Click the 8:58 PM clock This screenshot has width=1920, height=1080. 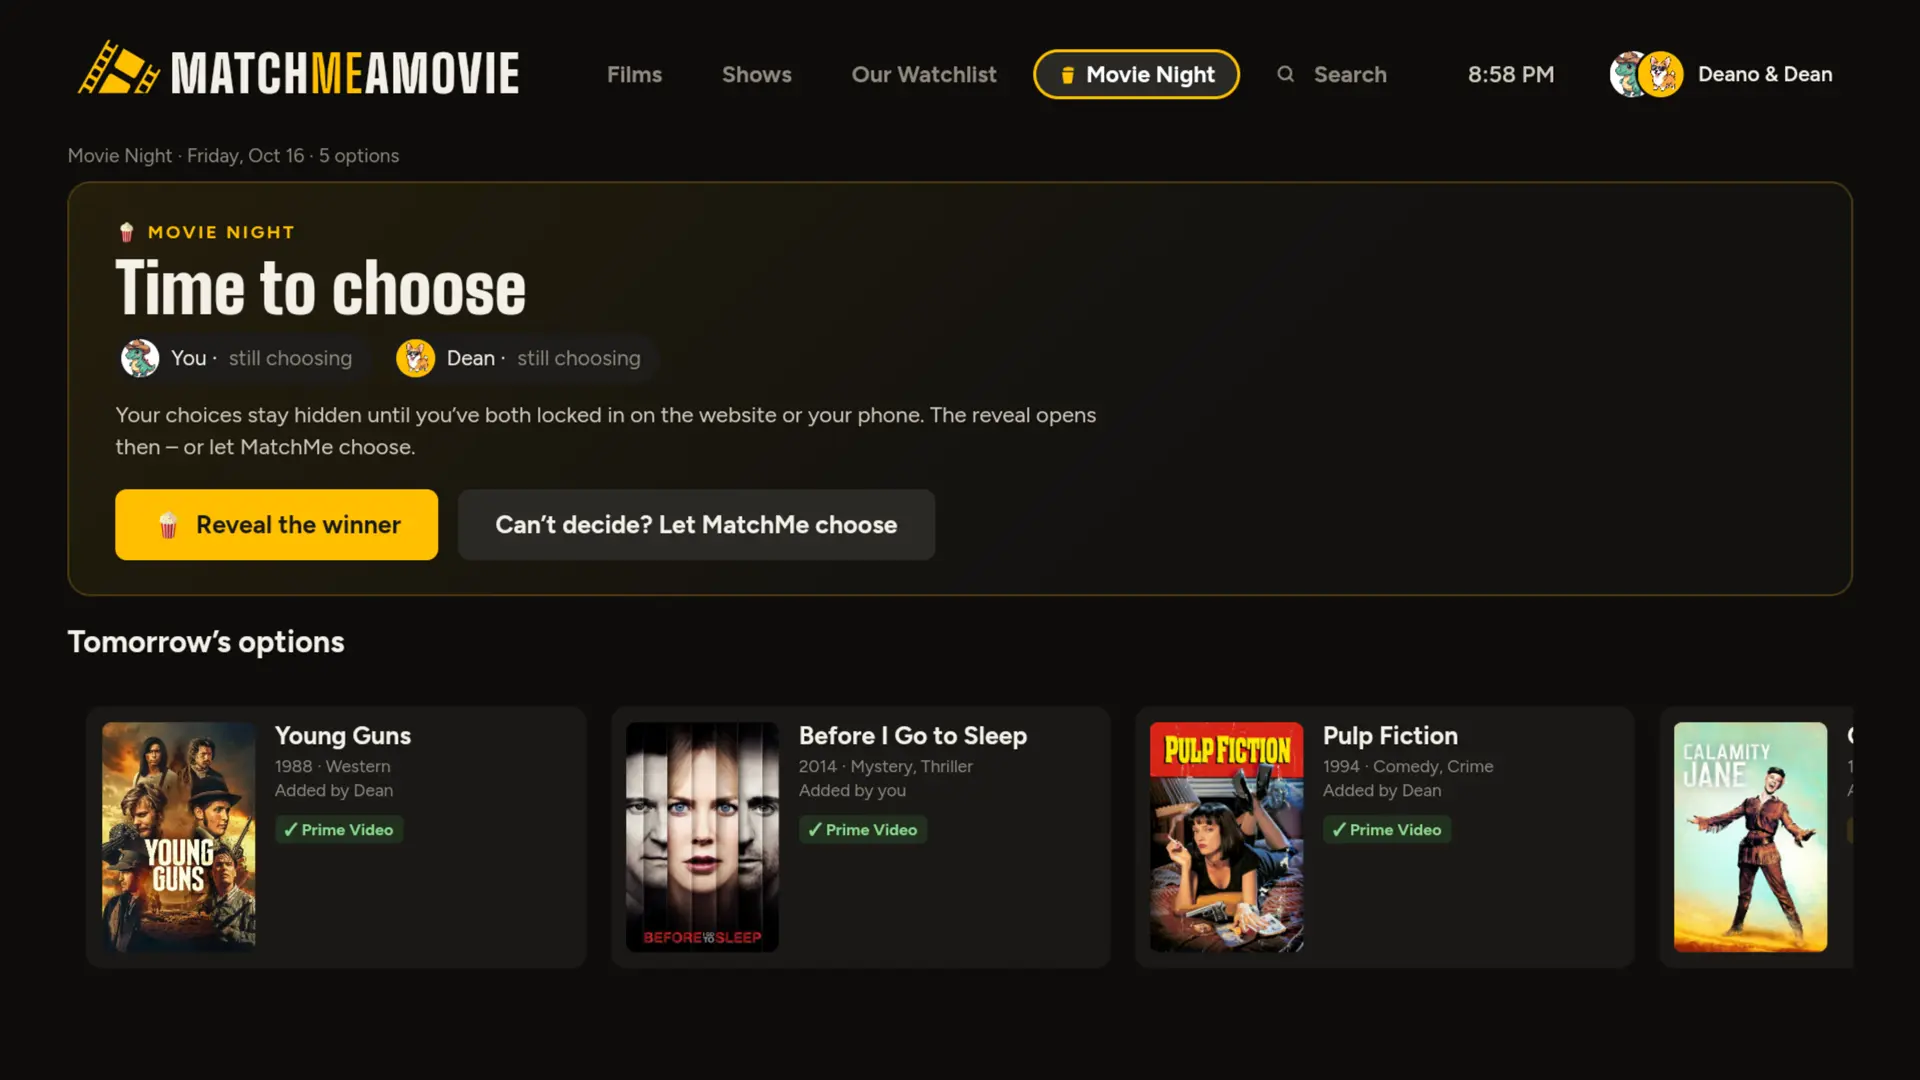(x=1510, y=74)
